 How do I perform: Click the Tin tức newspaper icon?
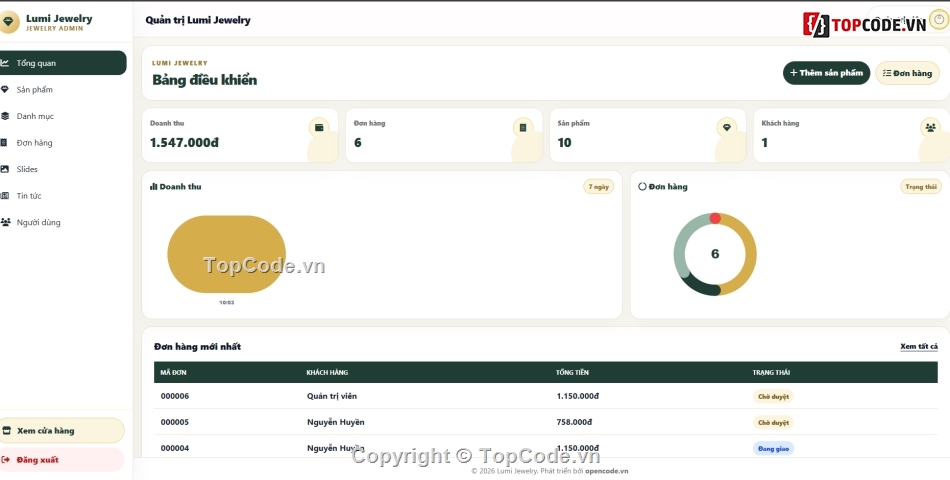4,196
